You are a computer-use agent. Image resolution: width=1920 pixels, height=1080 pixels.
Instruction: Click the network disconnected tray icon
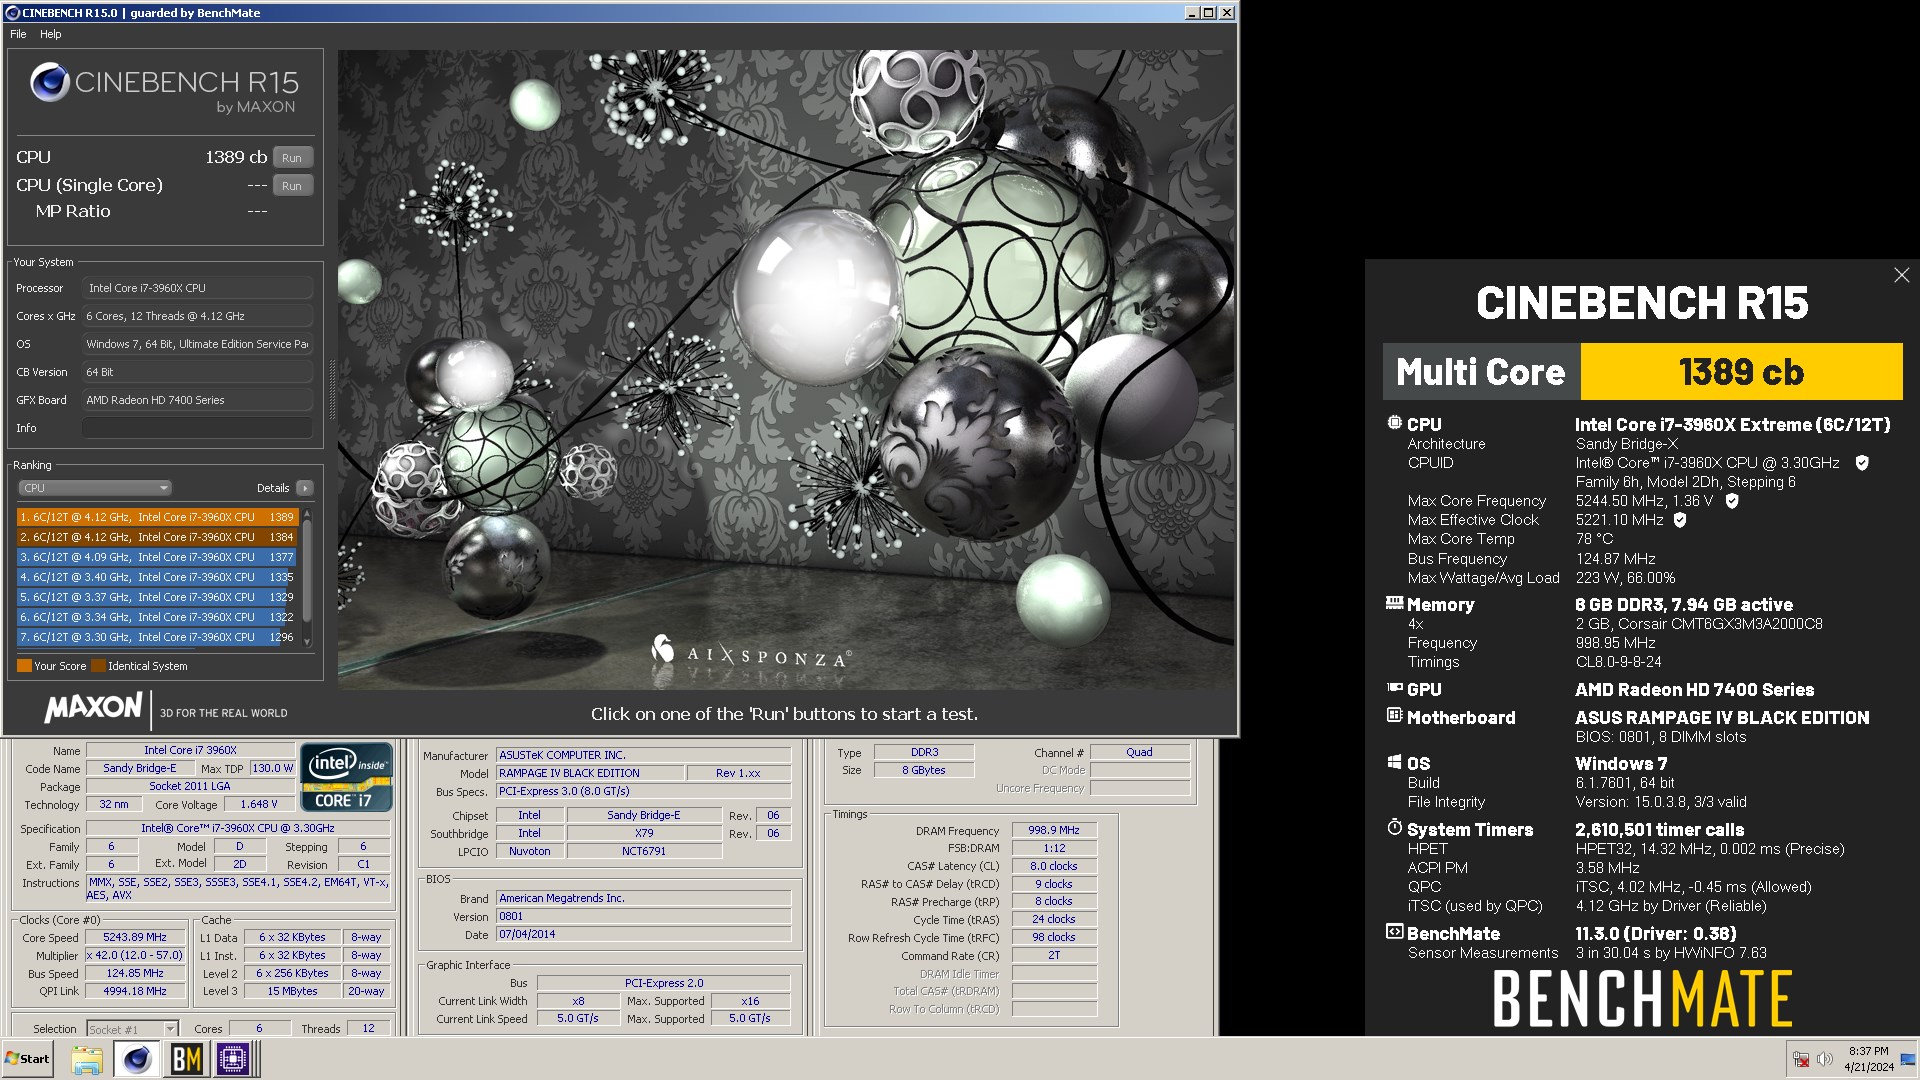click(1801, 1059)
